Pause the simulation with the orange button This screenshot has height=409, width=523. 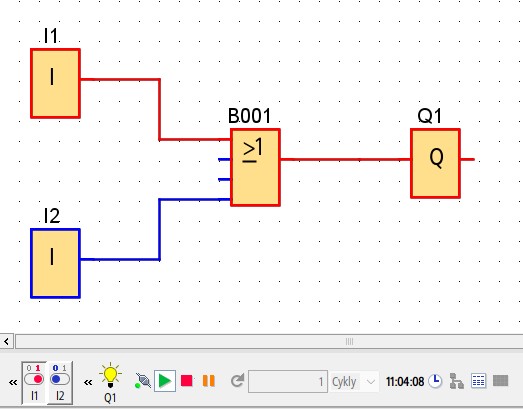click(x=208, y=381)
